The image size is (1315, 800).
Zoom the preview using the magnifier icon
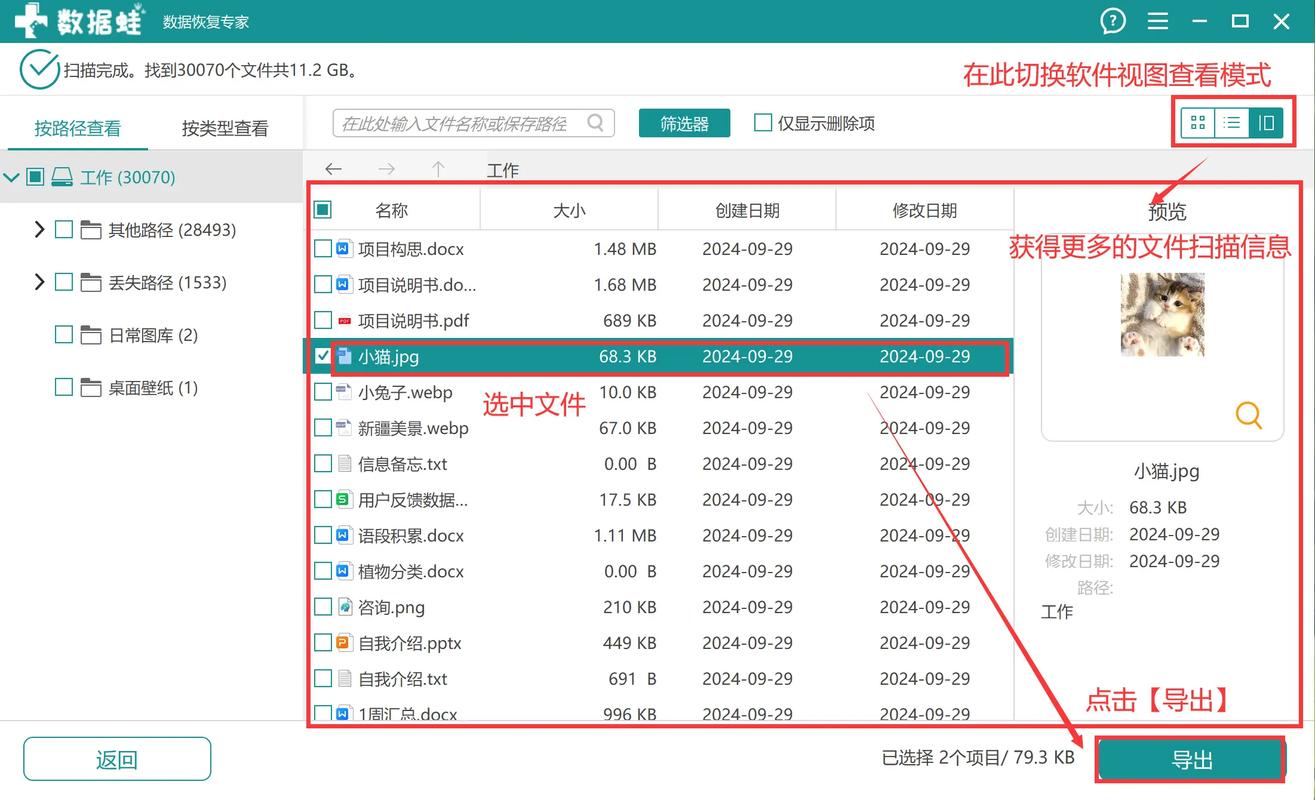point(1248,415)
